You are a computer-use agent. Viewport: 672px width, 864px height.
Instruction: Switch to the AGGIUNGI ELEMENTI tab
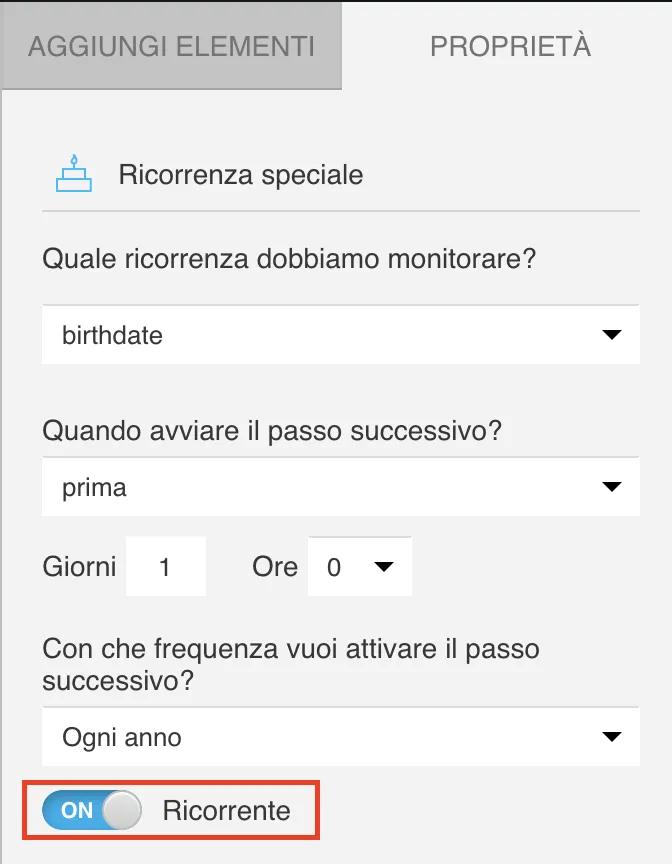[x=171, y=46]
